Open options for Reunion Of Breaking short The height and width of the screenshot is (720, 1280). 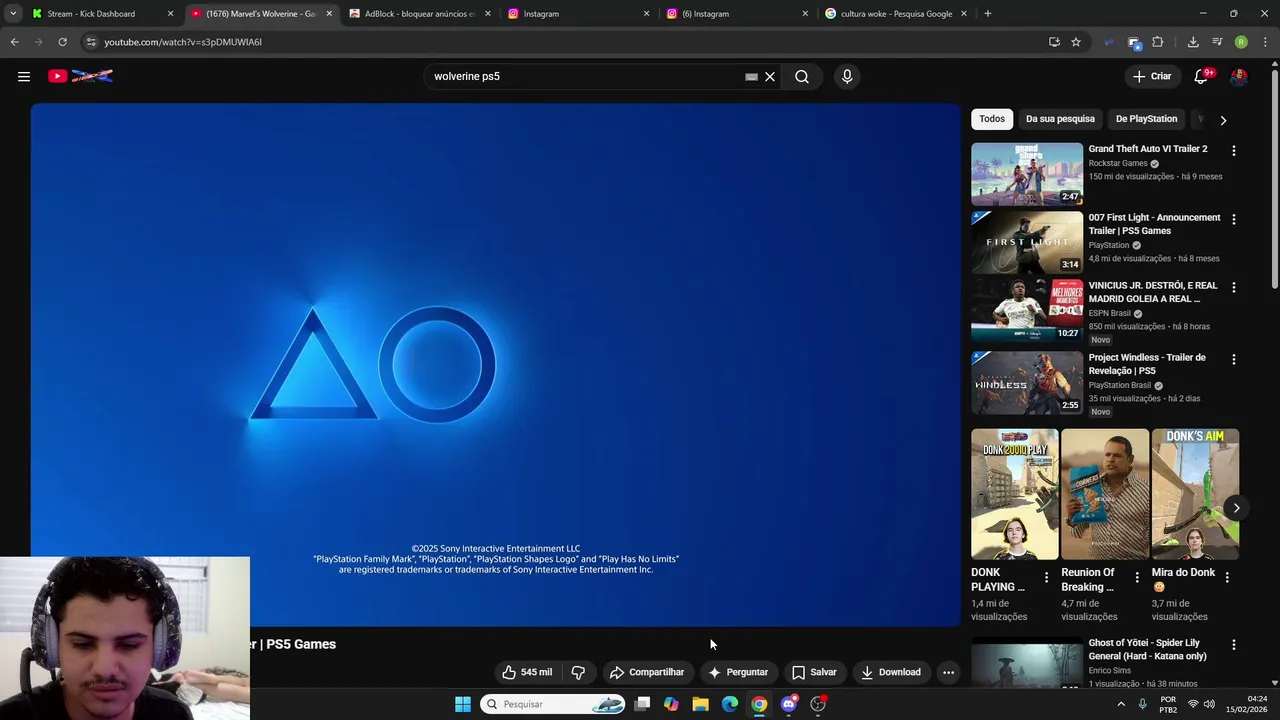click(x=1136, y=577)
